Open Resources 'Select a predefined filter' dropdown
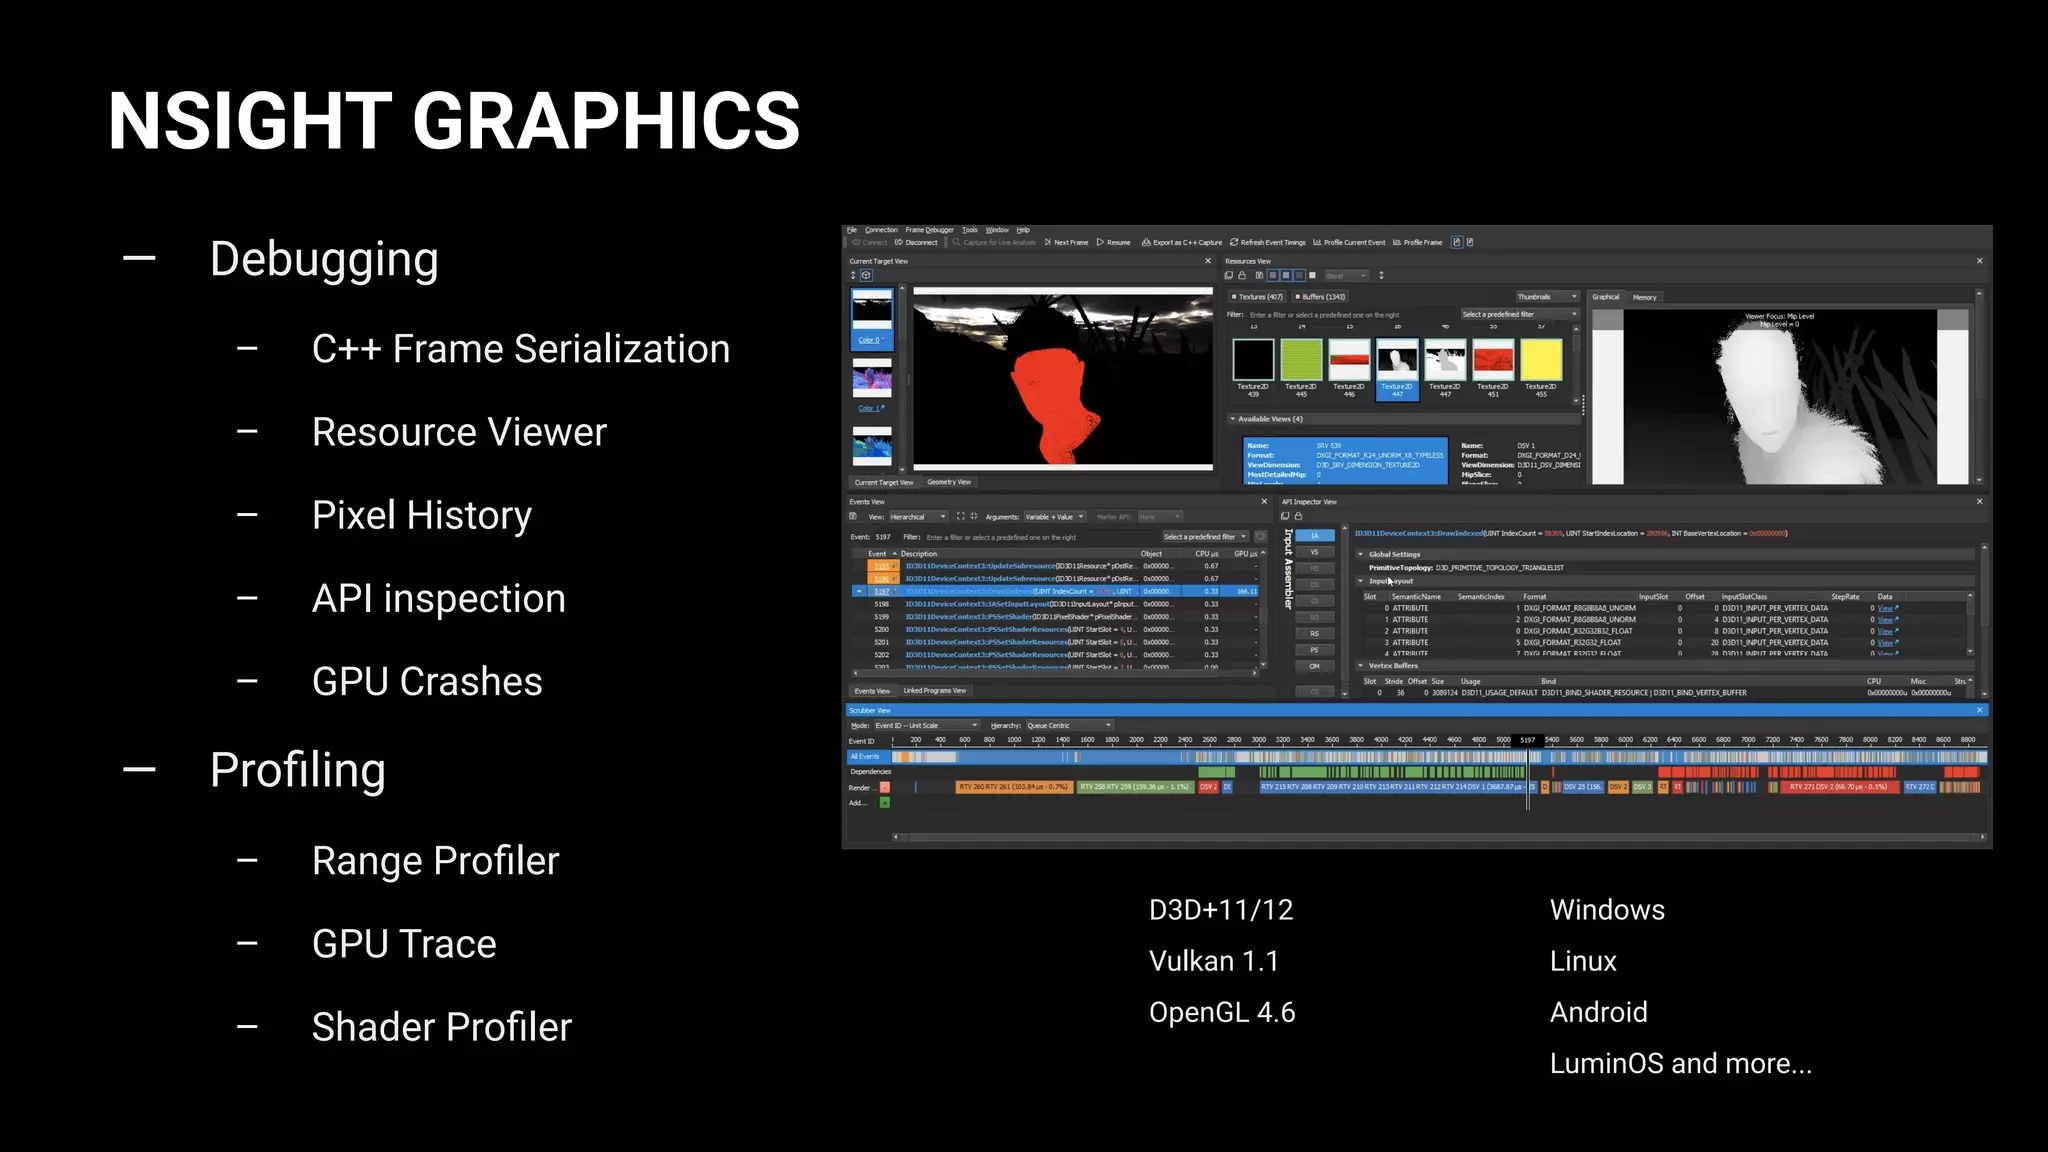The image size is (2048, 1152). tap(1519, 314)
